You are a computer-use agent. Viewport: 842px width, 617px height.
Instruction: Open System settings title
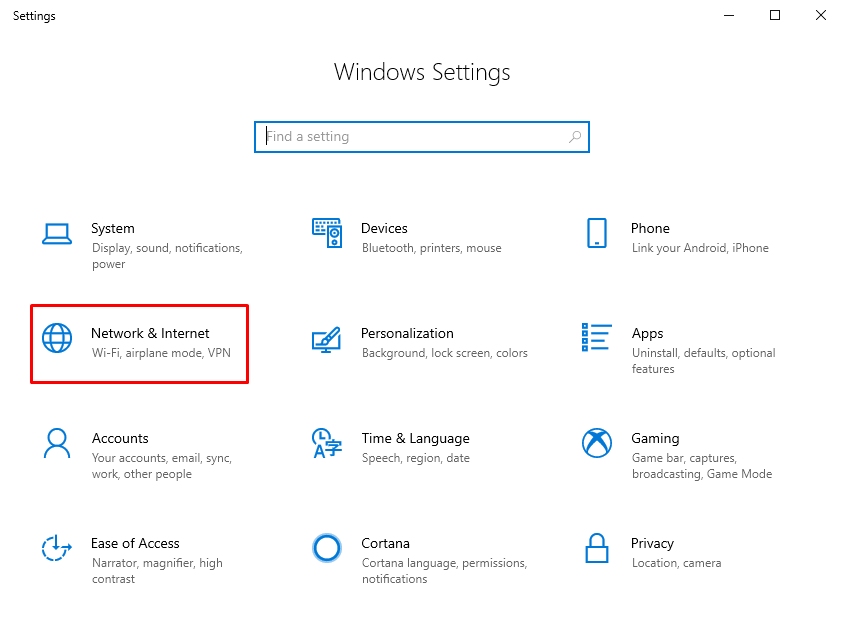tap(113, 228)
